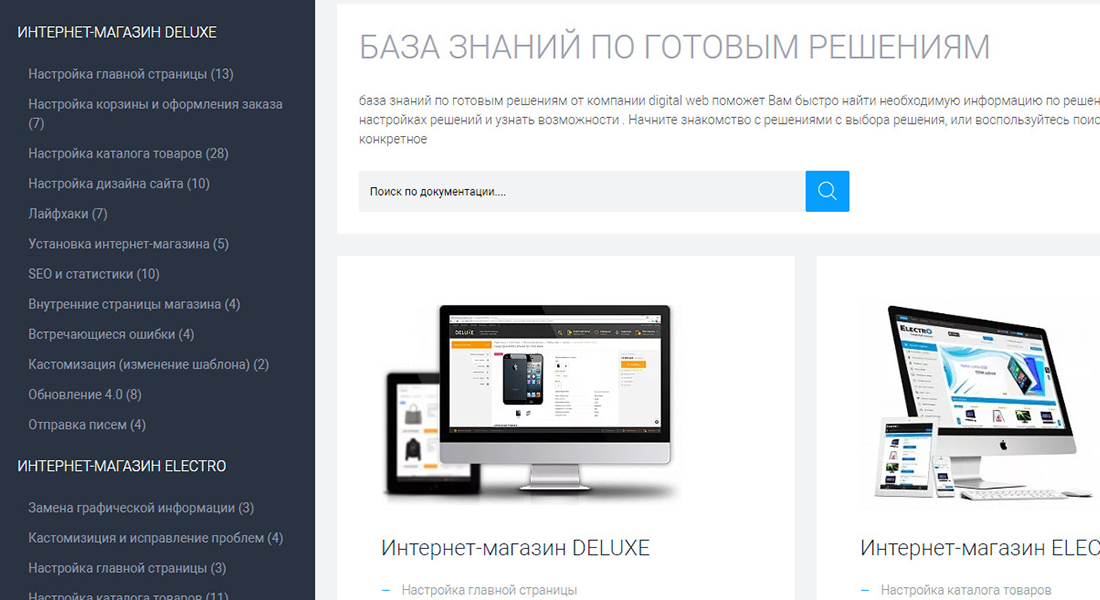
Task: Go to Настройка дизайна сайта (10)
Action: coord(119,184)
